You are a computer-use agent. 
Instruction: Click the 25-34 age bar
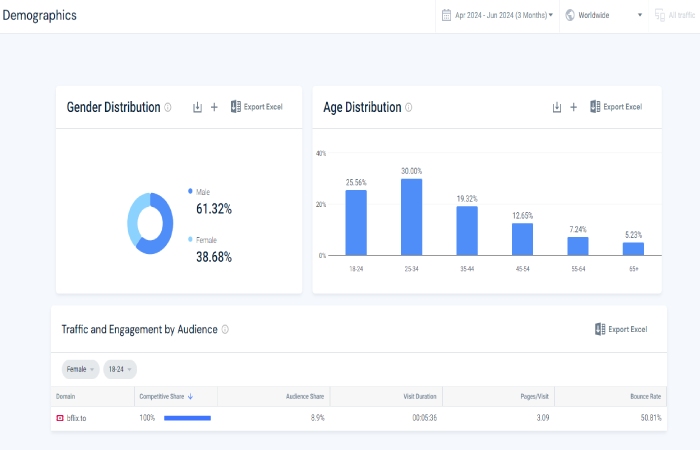tap(412, 217)
